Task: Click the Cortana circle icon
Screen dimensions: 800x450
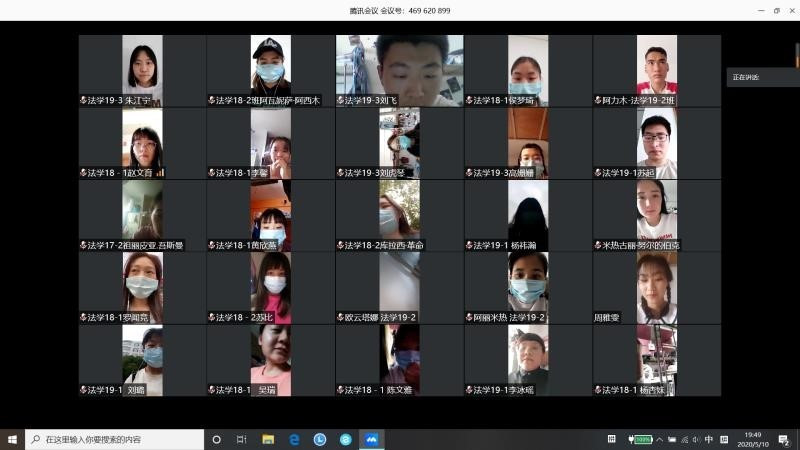Action: [216, 439]
